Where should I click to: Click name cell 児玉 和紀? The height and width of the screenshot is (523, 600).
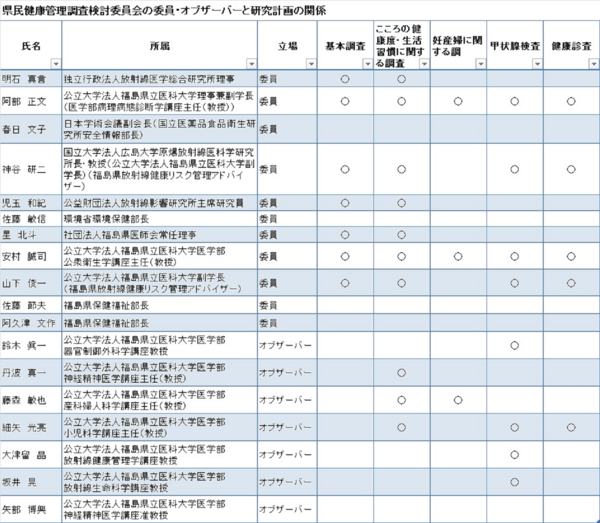click(31, 203)
